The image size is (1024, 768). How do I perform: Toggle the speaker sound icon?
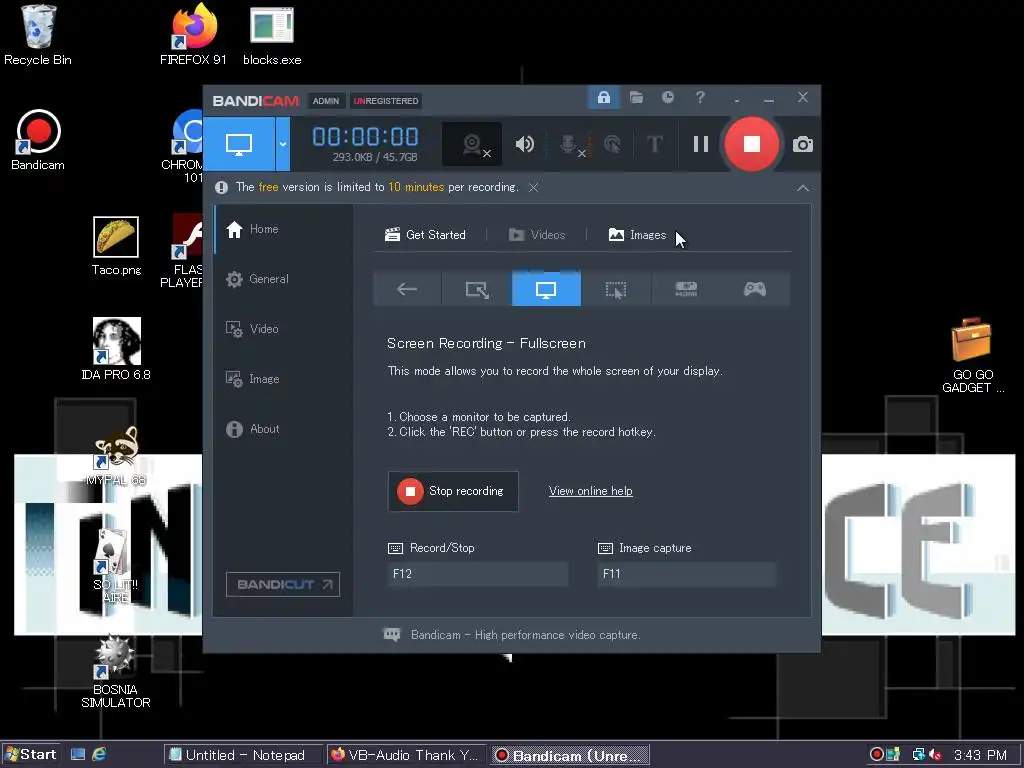(524, 144)
